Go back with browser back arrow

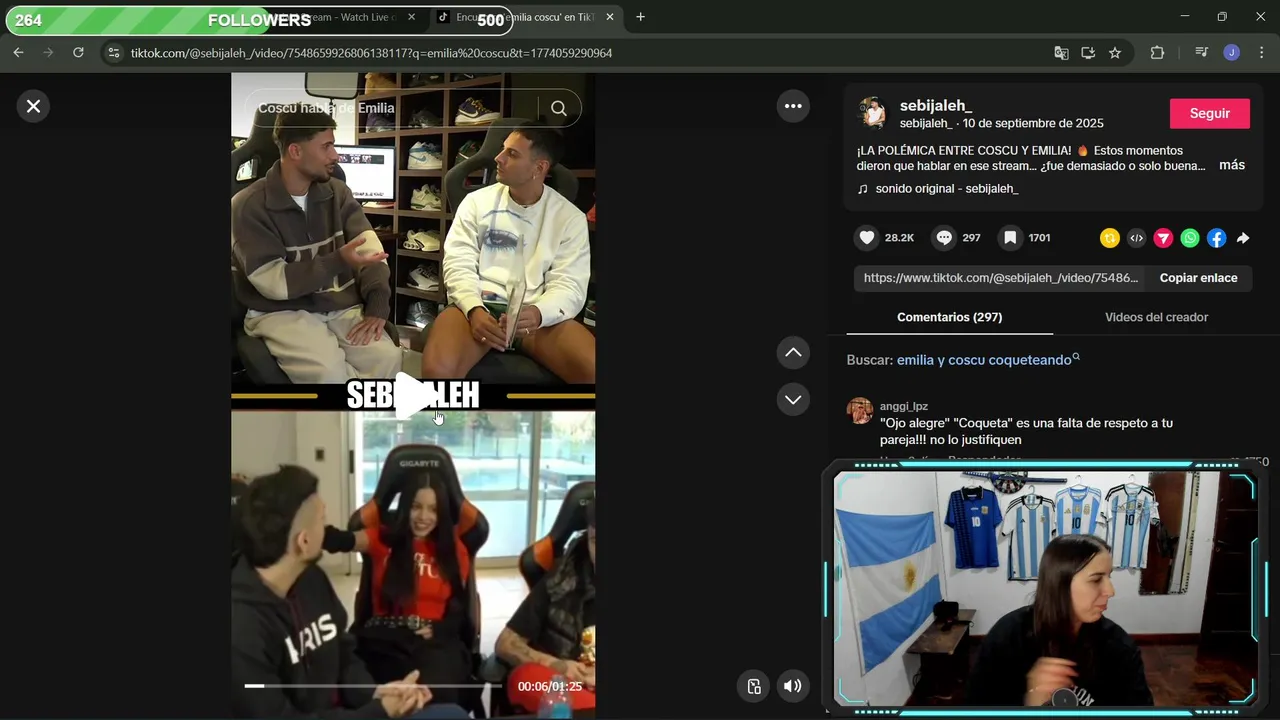18,53
